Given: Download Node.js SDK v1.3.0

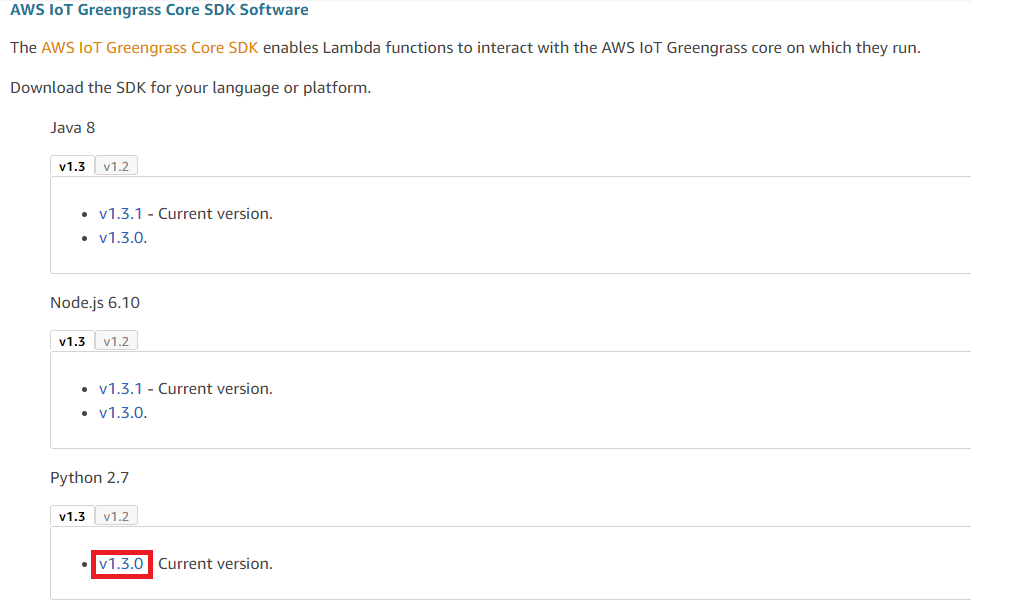Looking at the screenshot, I should coord(121,413).
